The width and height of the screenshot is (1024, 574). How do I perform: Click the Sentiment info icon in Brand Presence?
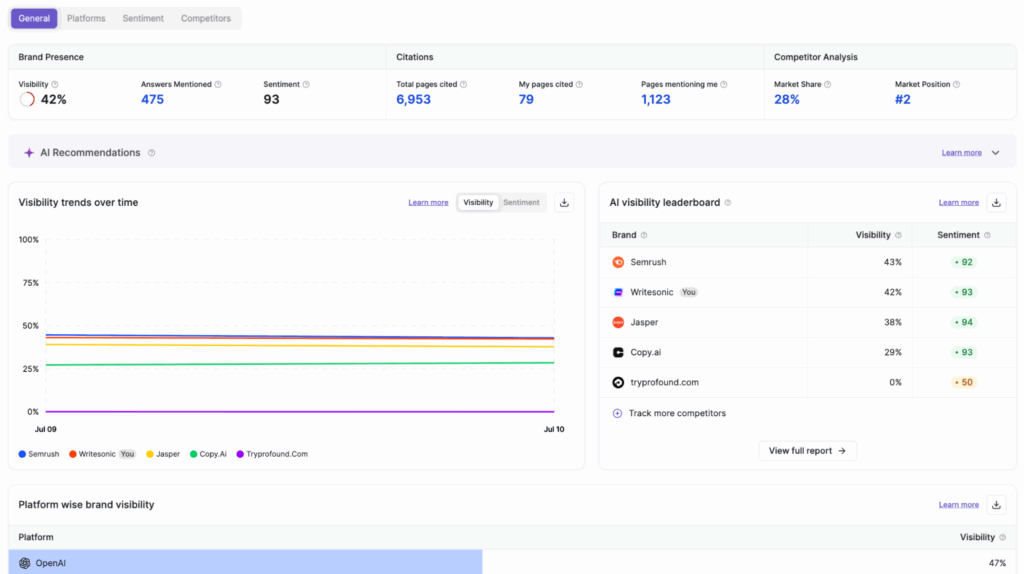click(306, 84)
